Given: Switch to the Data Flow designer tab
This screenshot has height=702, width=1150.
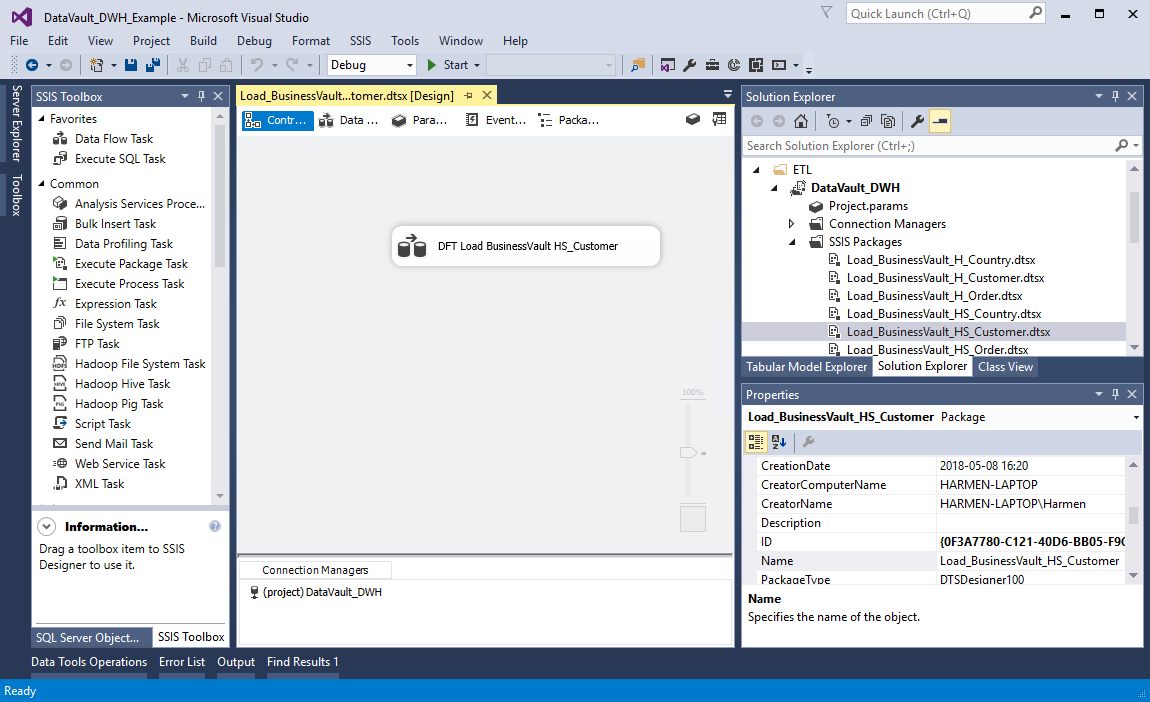Looking at the screenshot, I should (x=349, y=120).
